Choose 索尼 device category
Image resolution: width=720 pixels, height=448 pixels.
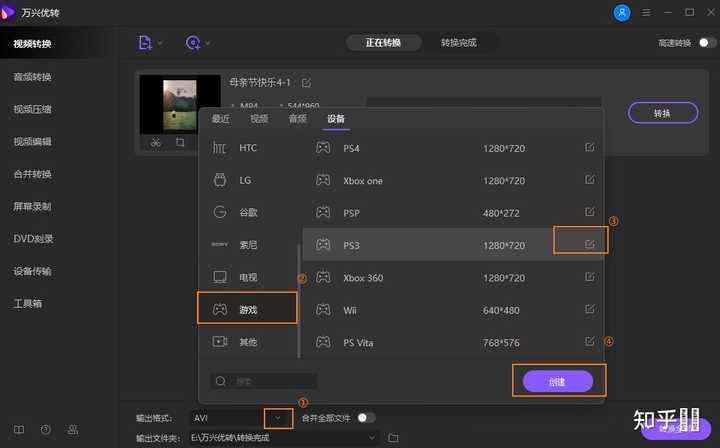tap(248, 245)
